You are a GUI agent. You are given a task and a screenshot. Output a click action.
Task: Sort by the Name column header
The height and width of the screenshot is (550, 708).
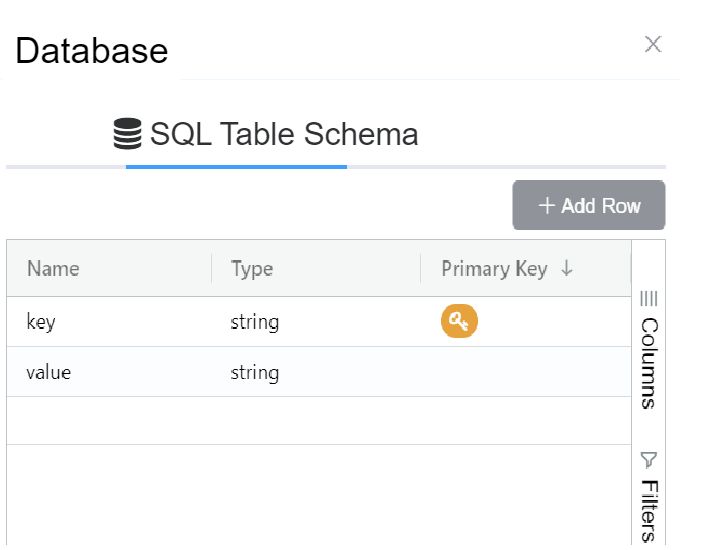click(x=53, y=269)
